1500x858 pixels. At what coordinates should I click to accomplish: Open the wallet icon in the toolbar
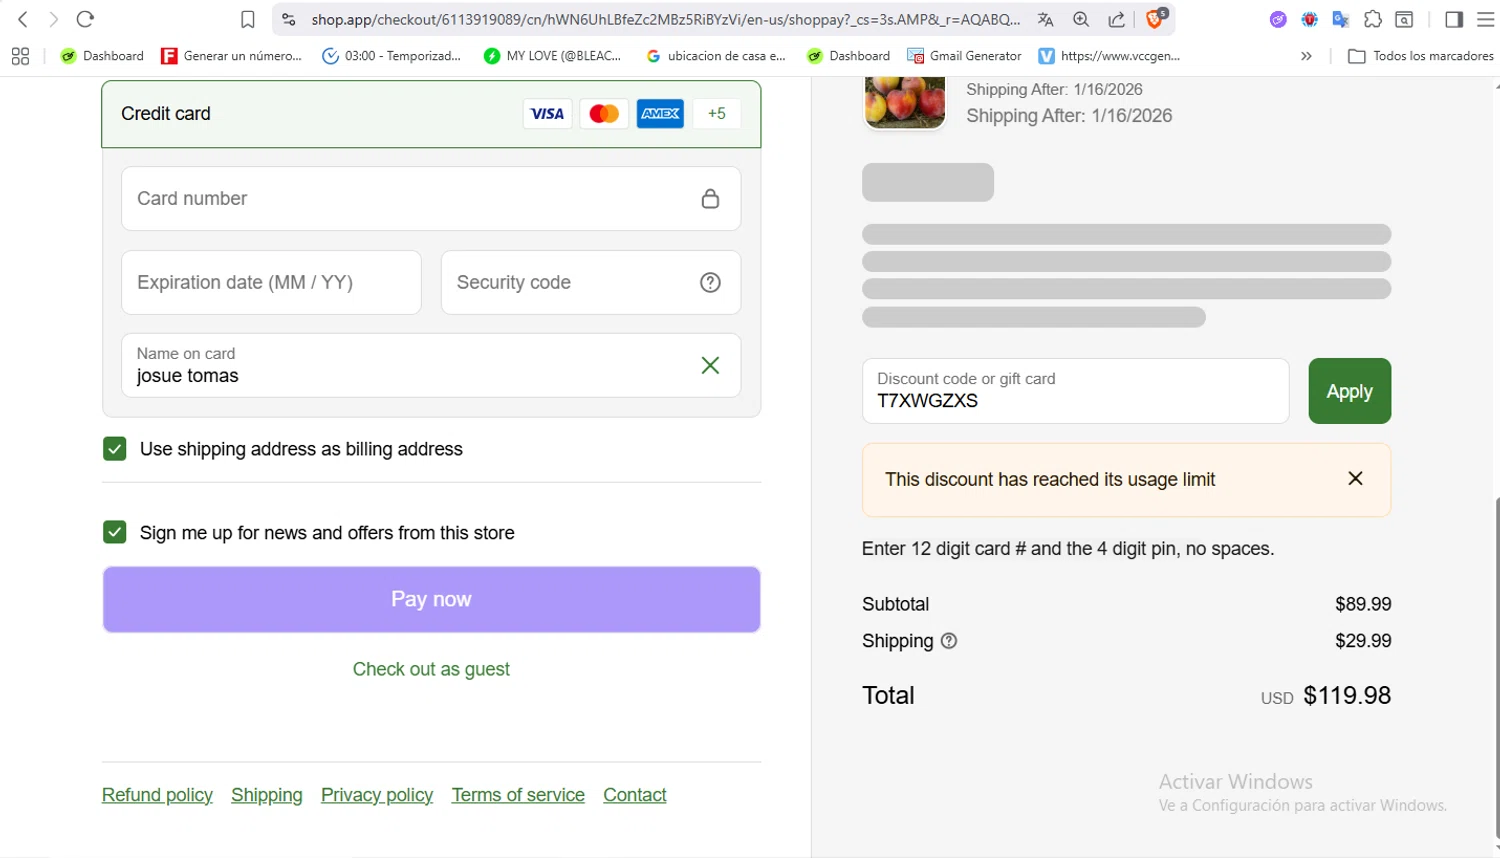[1404, 19]
